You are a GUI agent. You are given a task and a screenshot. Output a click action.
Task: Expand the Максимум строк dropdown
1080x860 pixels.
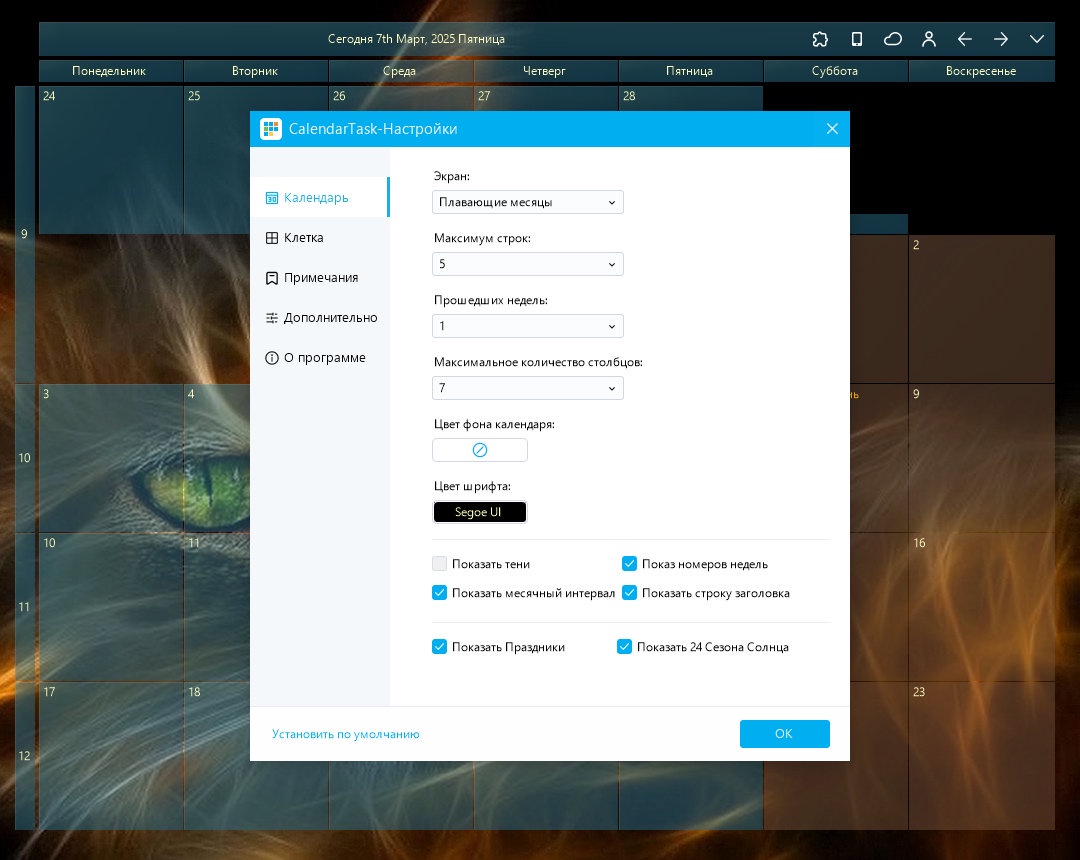tap(528, 264)
